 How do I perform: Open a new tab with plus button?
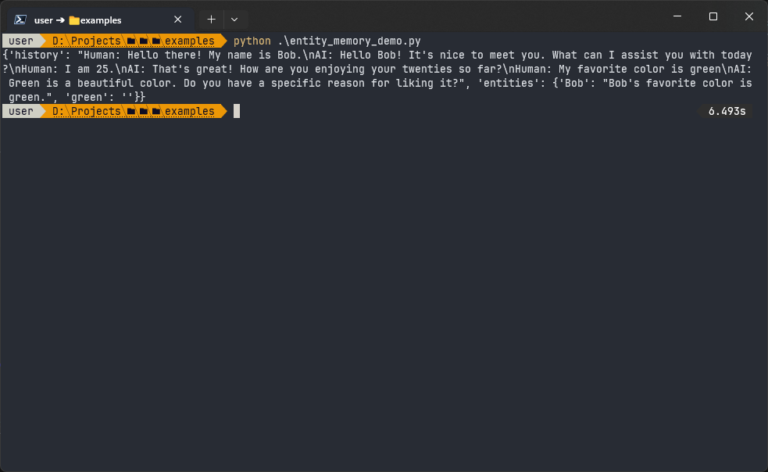coord(211,19)
